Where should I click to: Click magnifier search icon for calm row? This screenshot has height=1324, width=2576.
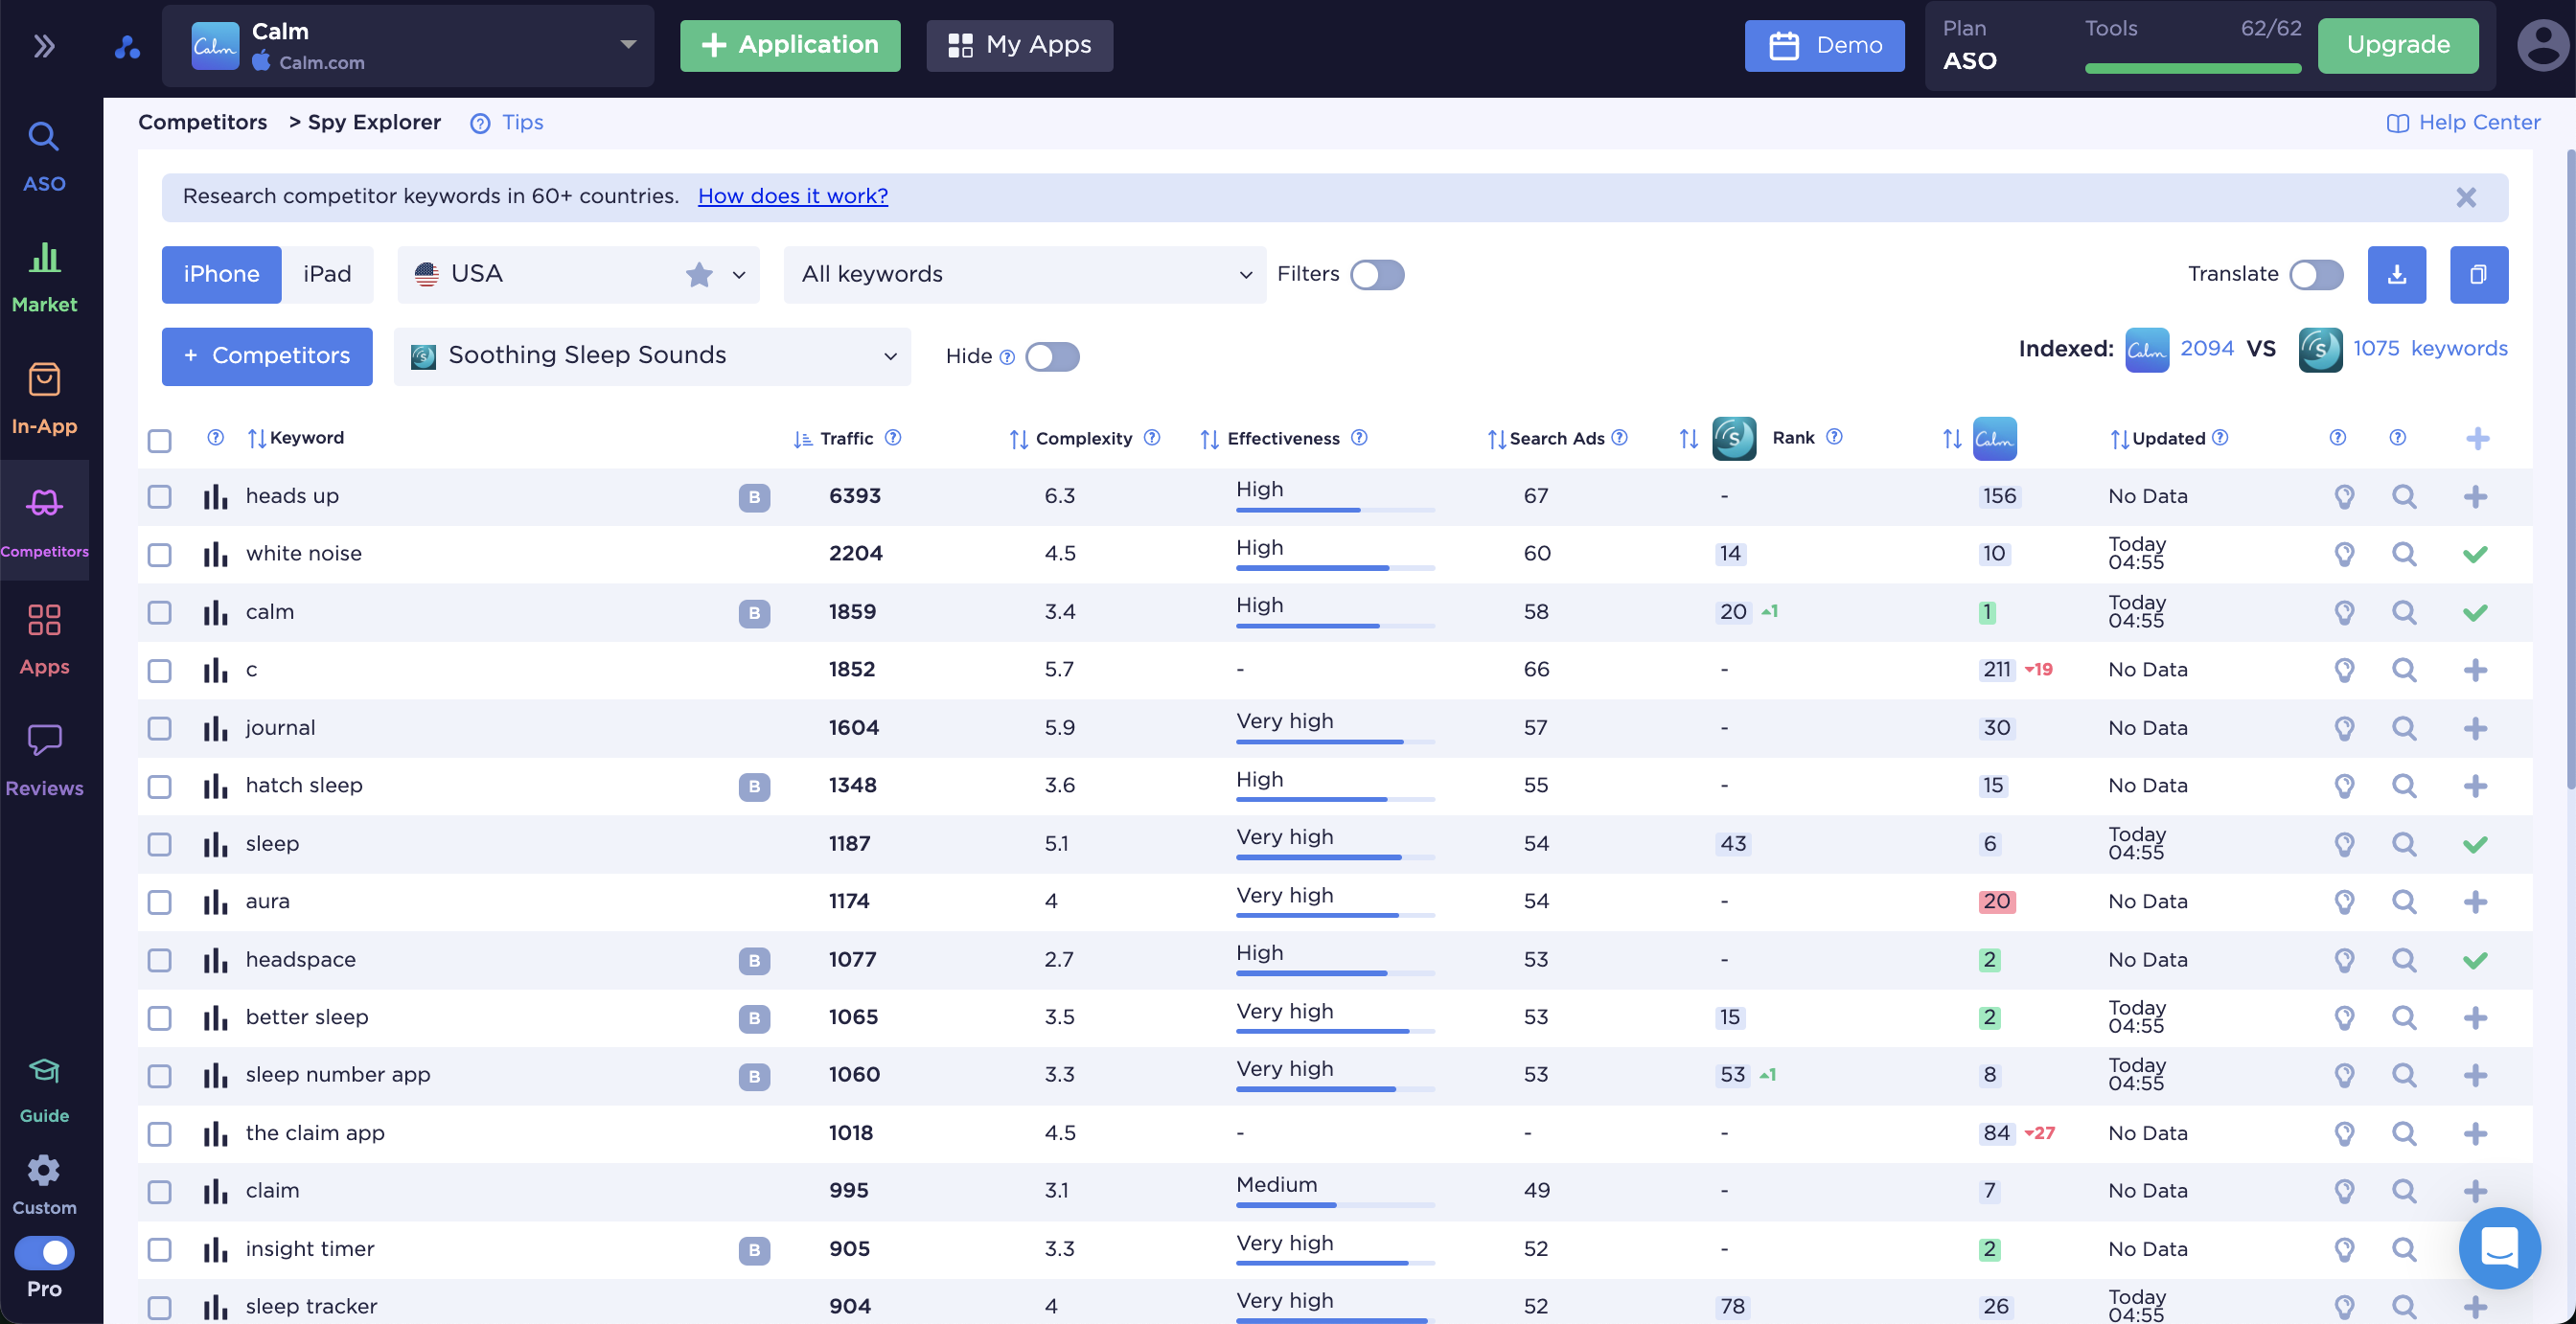click(x=2403, y=612)
